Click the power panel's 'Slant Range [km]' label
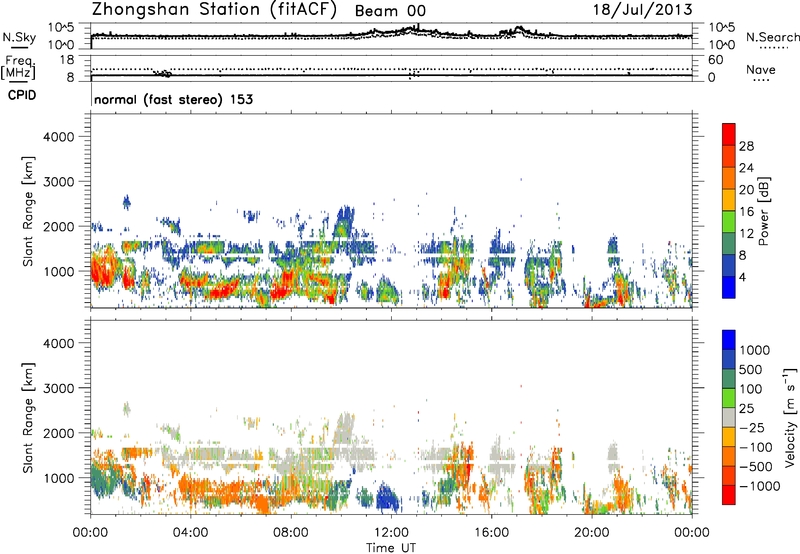This screenshot has height=554, width=800. click(28, 211)
